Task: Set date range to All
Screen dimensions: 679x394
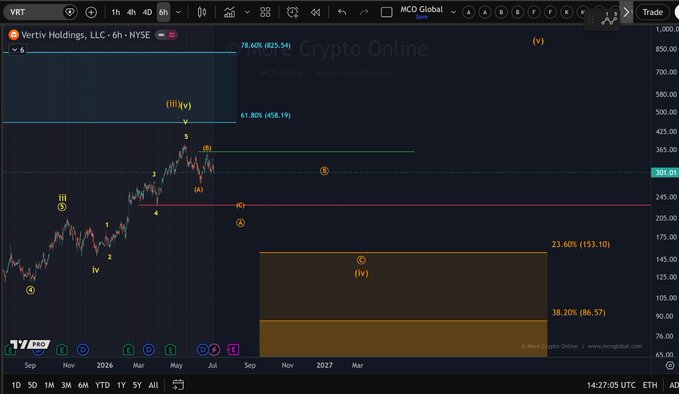Action: pyautogui.click(x=153, y=385)
